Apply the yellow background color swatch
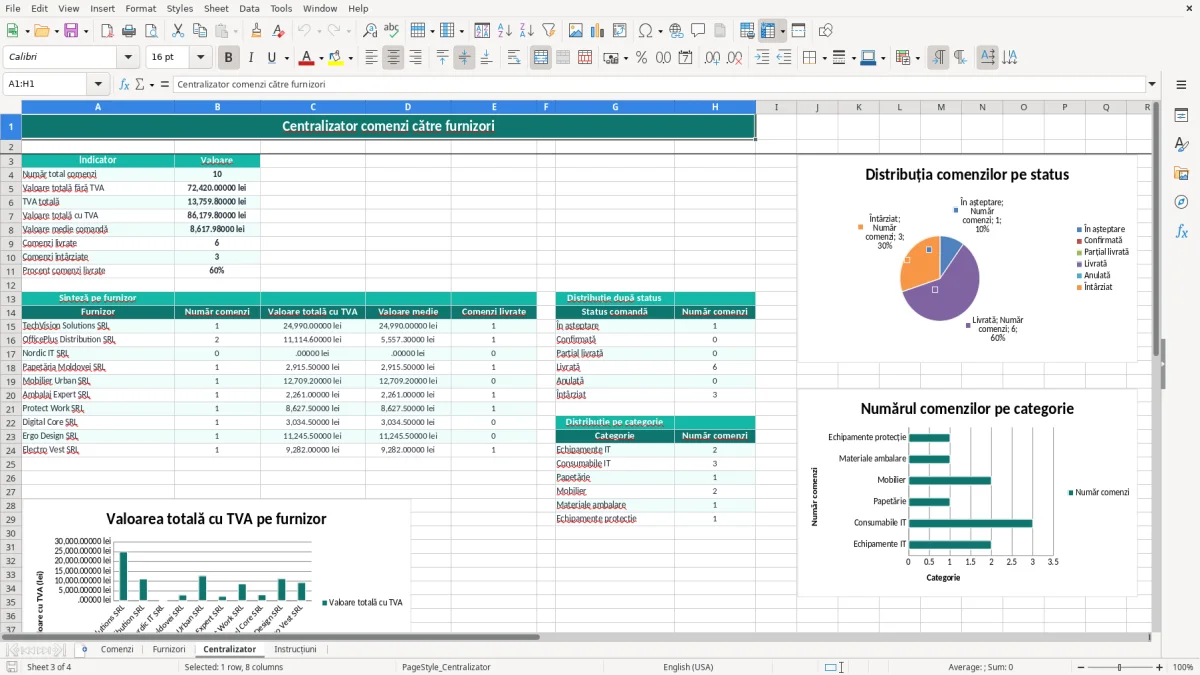Screen dimensions: 1200x675 [x=335, y=58]
